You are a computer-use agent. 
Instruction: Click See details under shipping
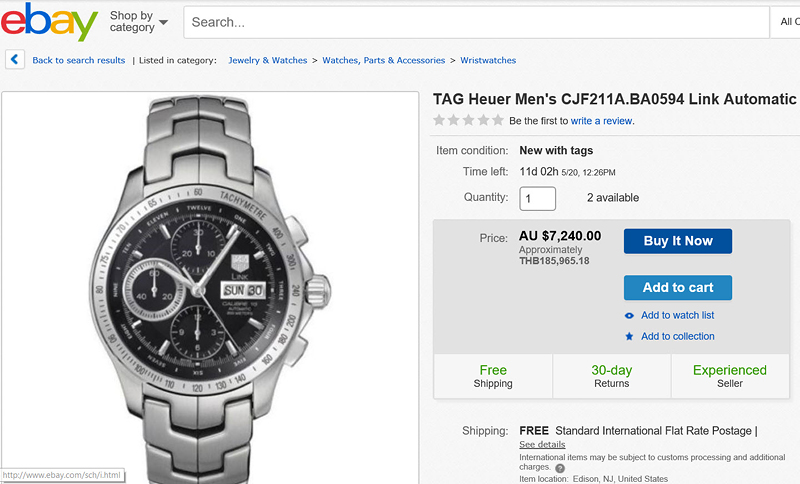pos(542,444)
